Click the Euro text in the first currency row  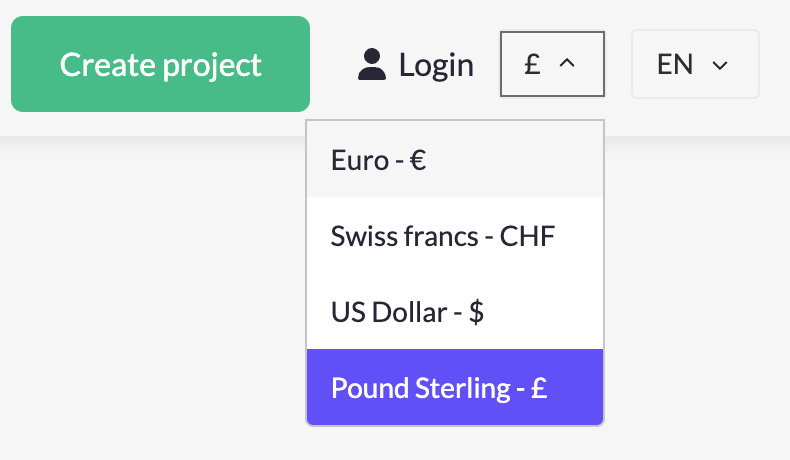pyautogui.click(x=359, y=160)
